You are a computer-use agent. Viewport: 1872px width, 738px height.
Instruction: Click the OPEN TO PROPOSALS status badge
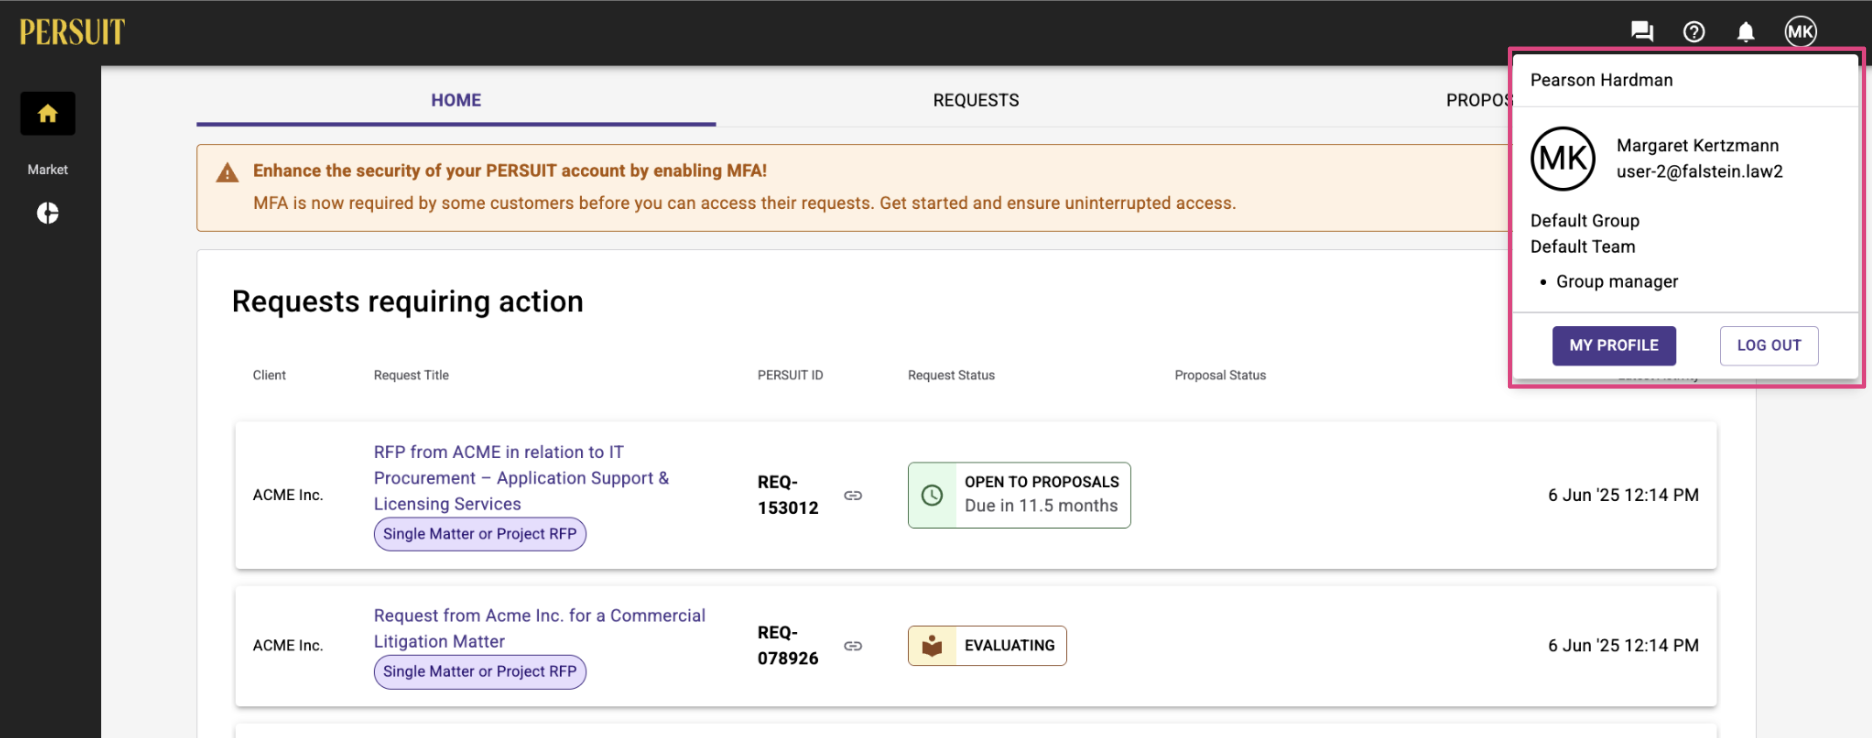click(x=1019, y=495)
